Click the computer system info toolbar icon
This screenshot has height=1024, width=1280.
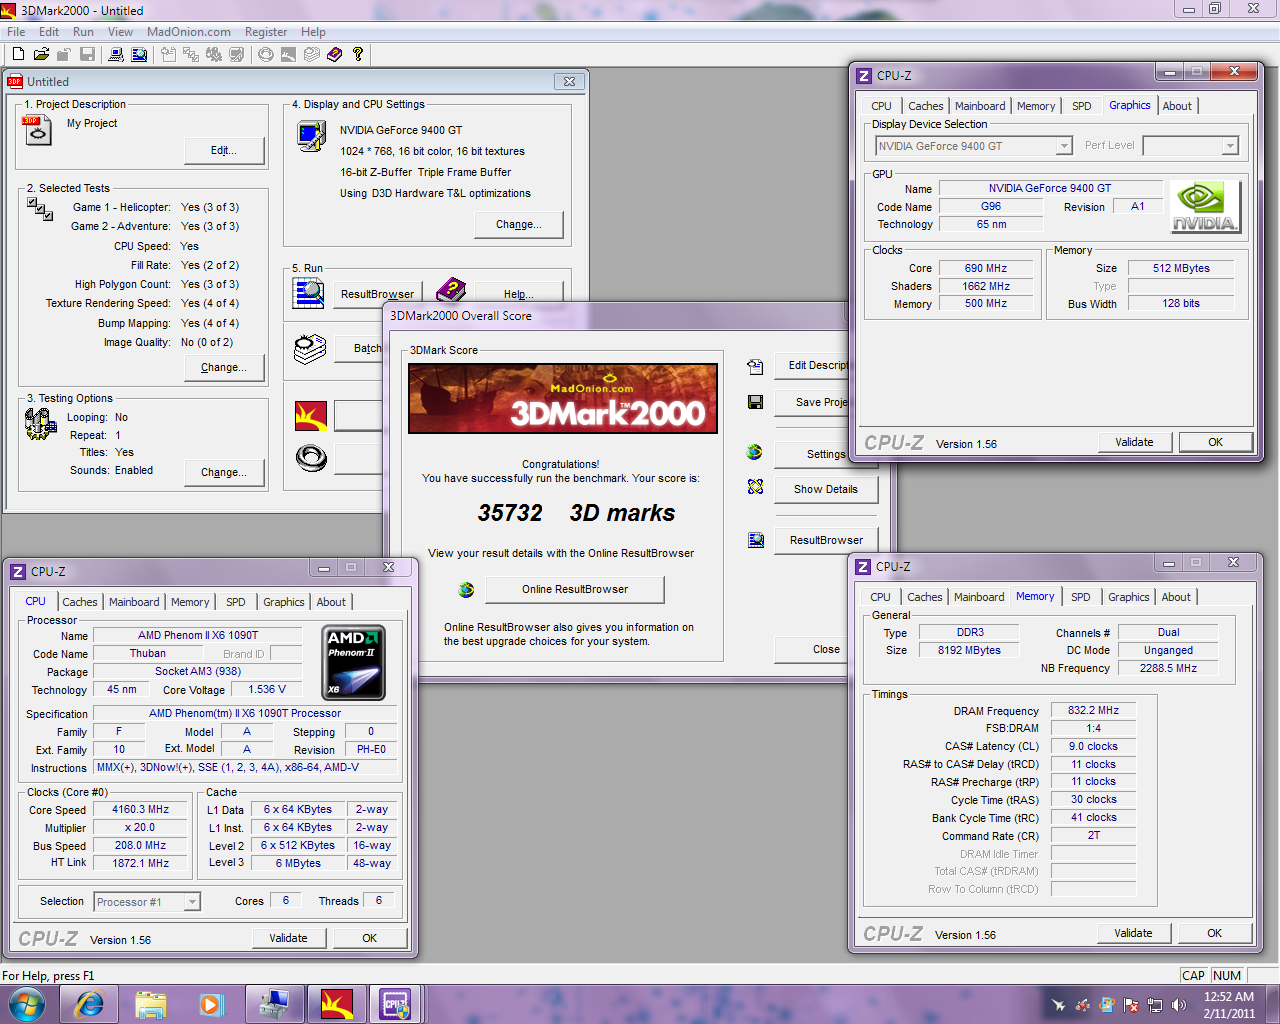point(116,54)
